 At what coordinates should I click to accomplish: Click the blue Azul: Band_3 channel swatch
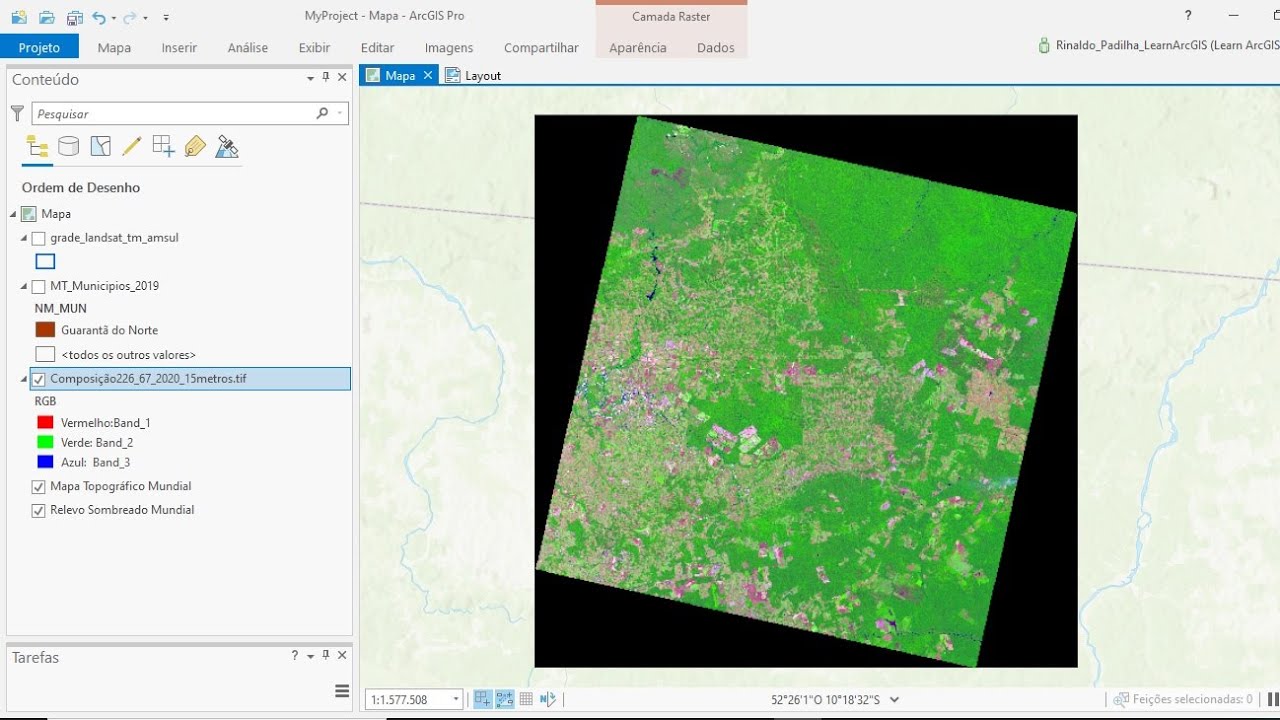click(44, 462)
